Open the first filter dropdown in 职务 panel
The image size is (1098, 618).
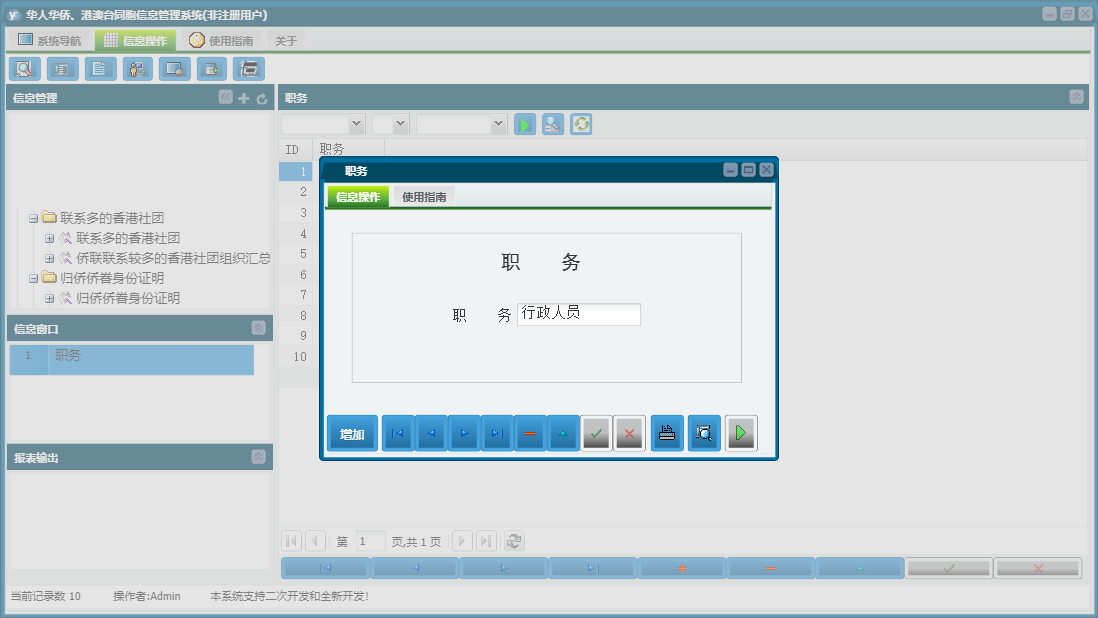tap(356, 124)
